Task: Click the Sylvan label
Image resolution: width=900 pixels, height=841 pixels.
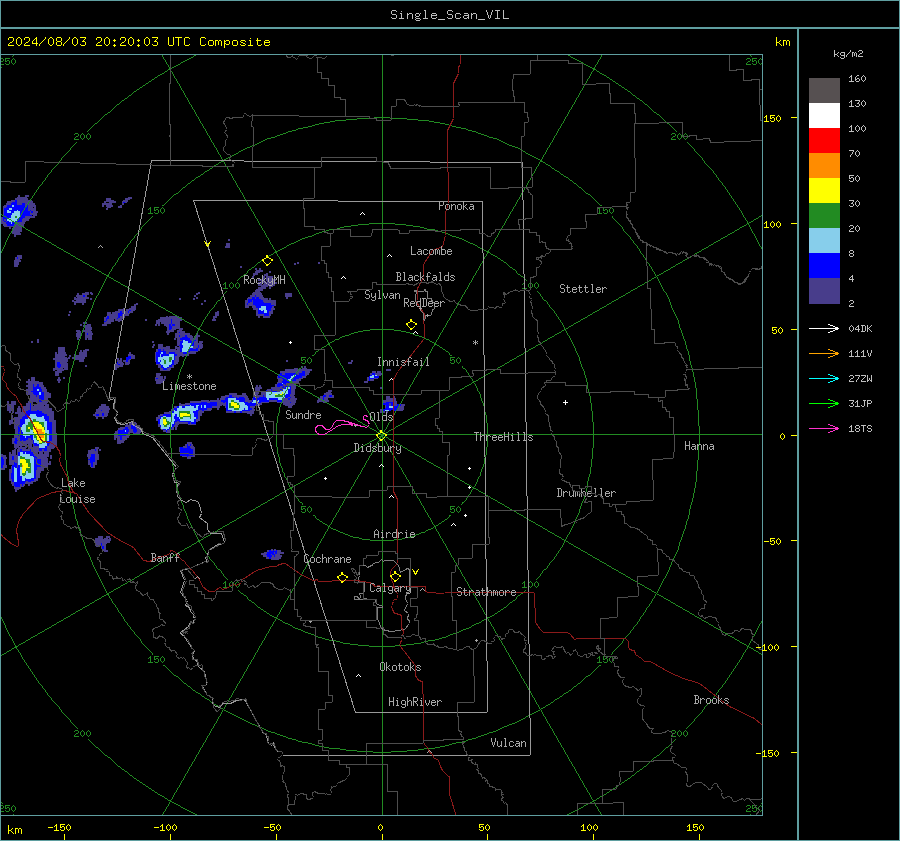Action: tap(382, 295)
